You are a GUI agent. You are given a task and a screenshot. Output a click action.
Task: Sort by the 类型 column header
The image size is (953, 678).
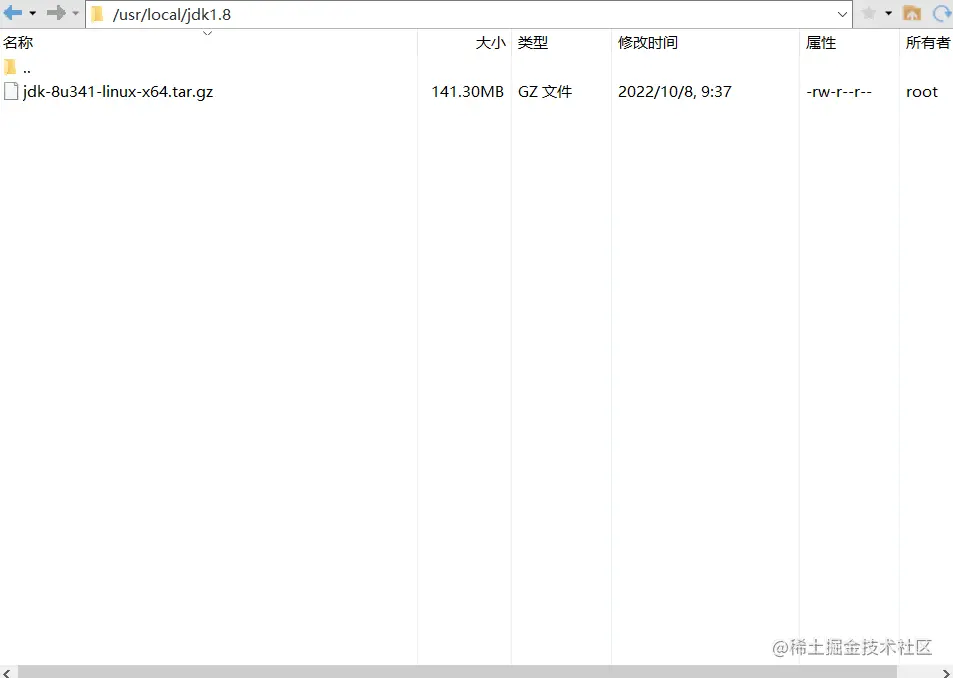[x=561, y=43]
